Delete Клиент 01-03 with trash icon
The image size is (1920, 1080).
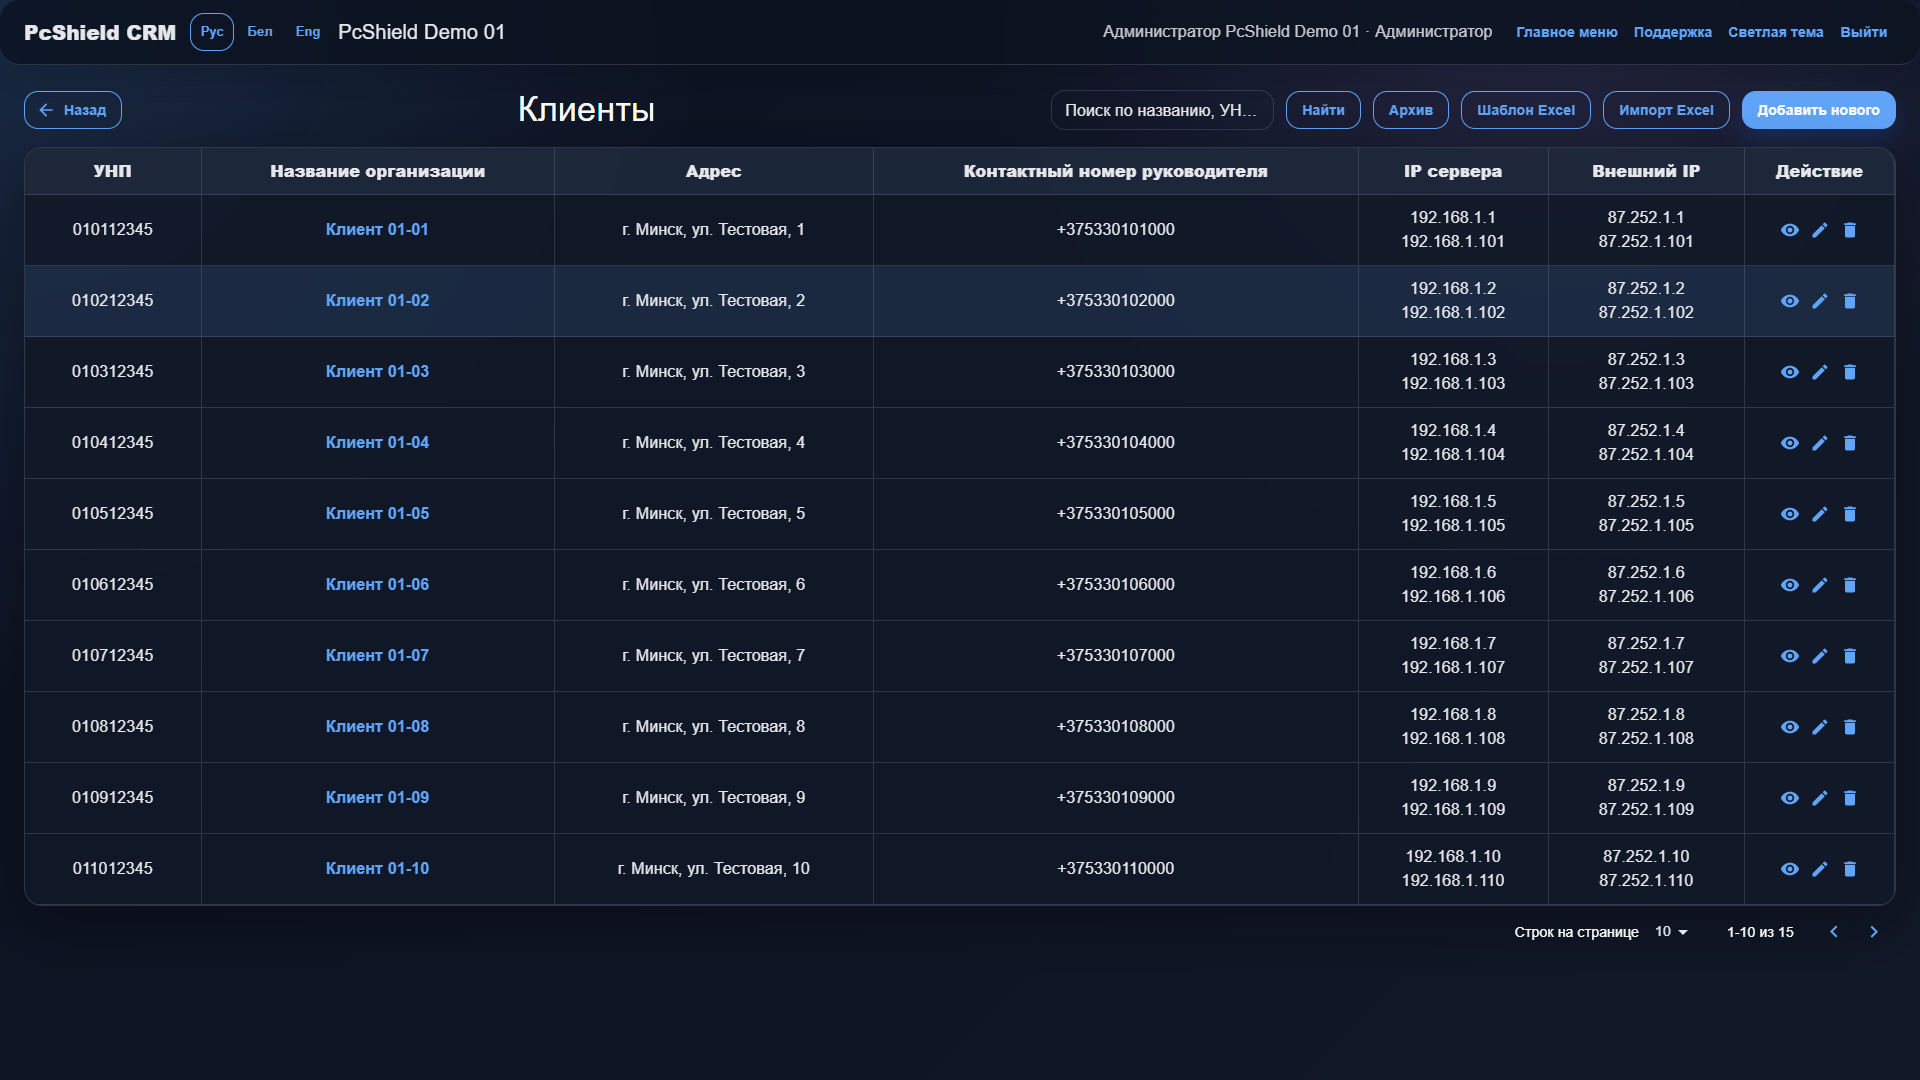pos(1850,372)
